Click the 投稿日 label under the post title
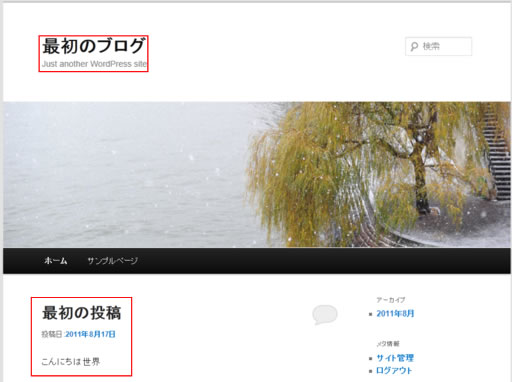The width and height of the screenshot is (512, 382). coord(52,334)
